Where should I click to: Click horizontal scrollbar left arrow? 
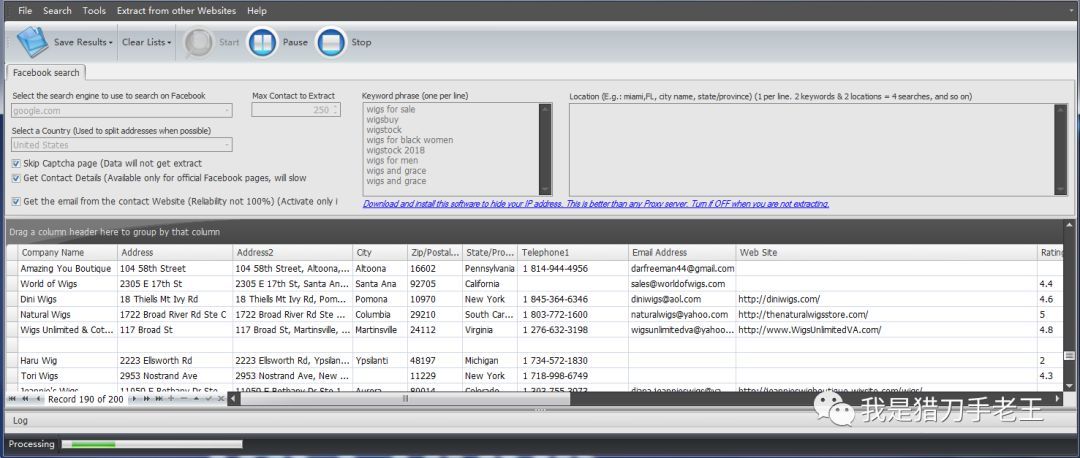pyautogui.click(x=233, y=399)
